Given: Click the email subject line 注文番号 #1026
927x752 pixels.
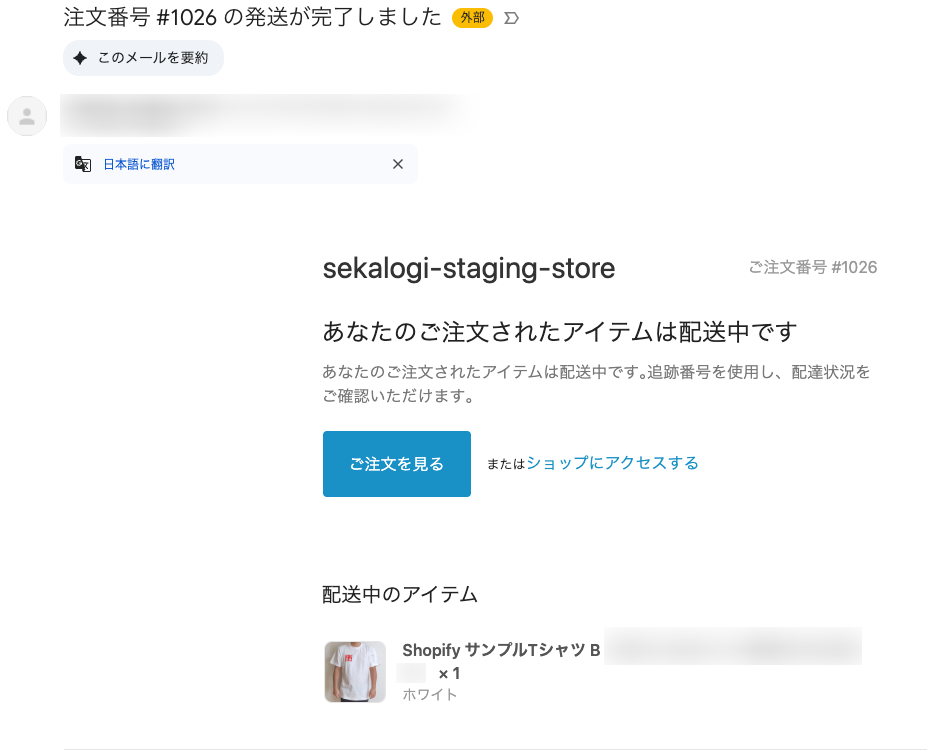Looking at the screenshot, I should (x=252, y=18).
